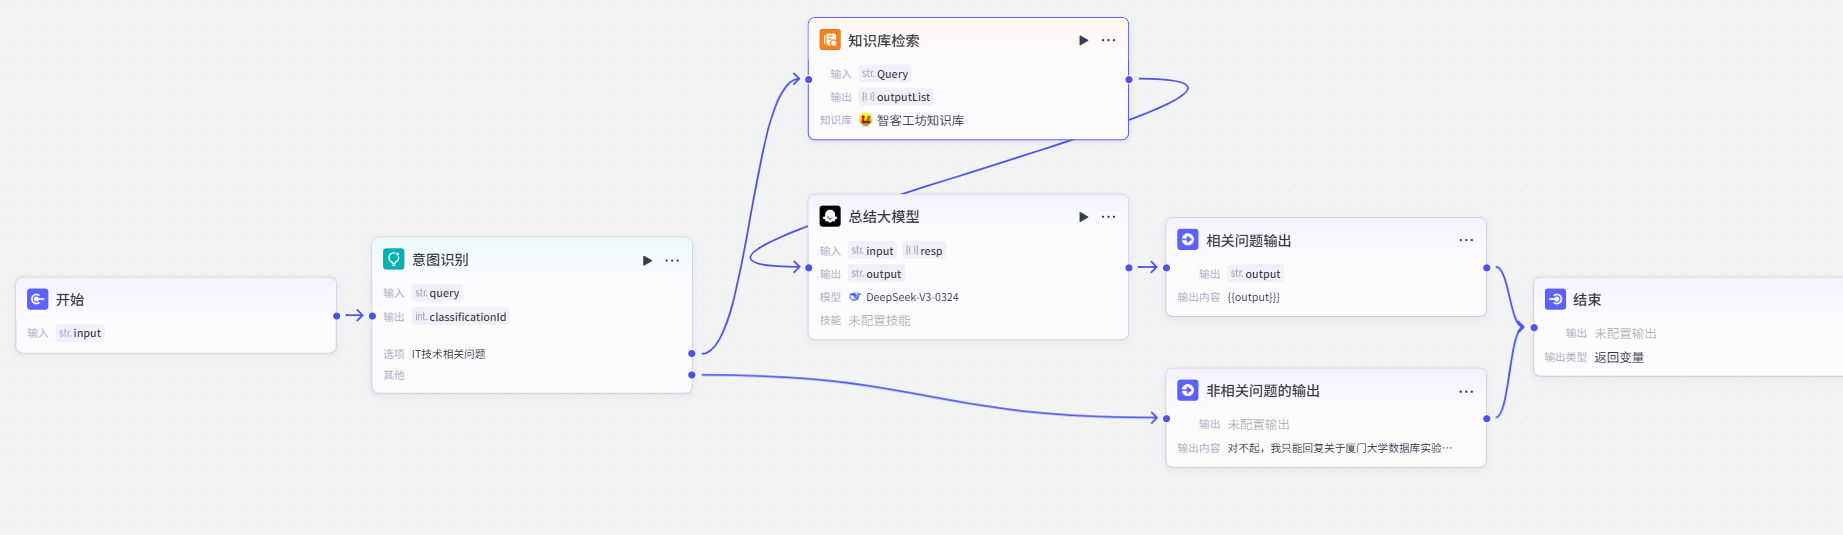The image size is (1843, 535).
Task: Click the 相关问题输出 node icon
Action: 1188,240
